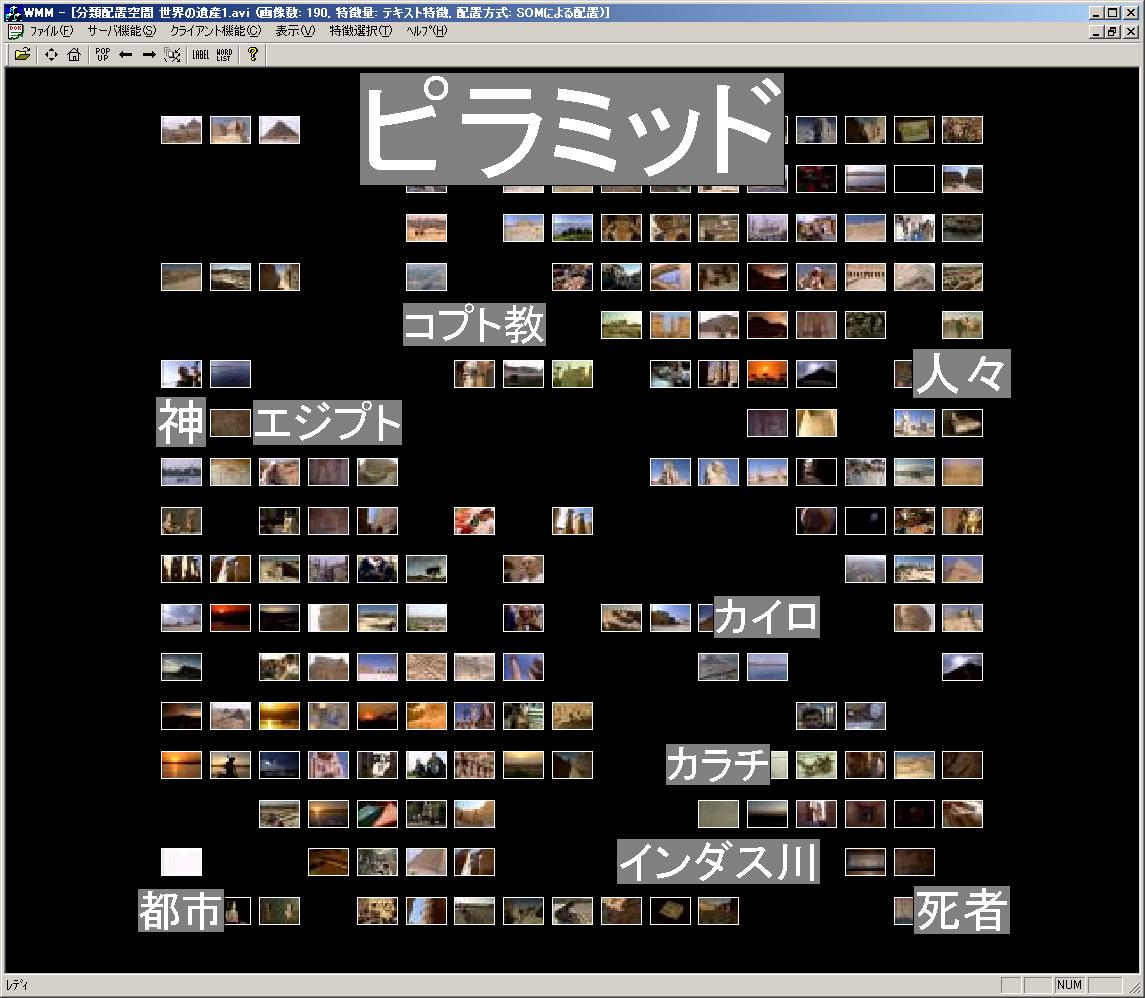Screen dimensions: 1145x998
Task: Click the four-way move arrows icon
Action: (51, 55)
